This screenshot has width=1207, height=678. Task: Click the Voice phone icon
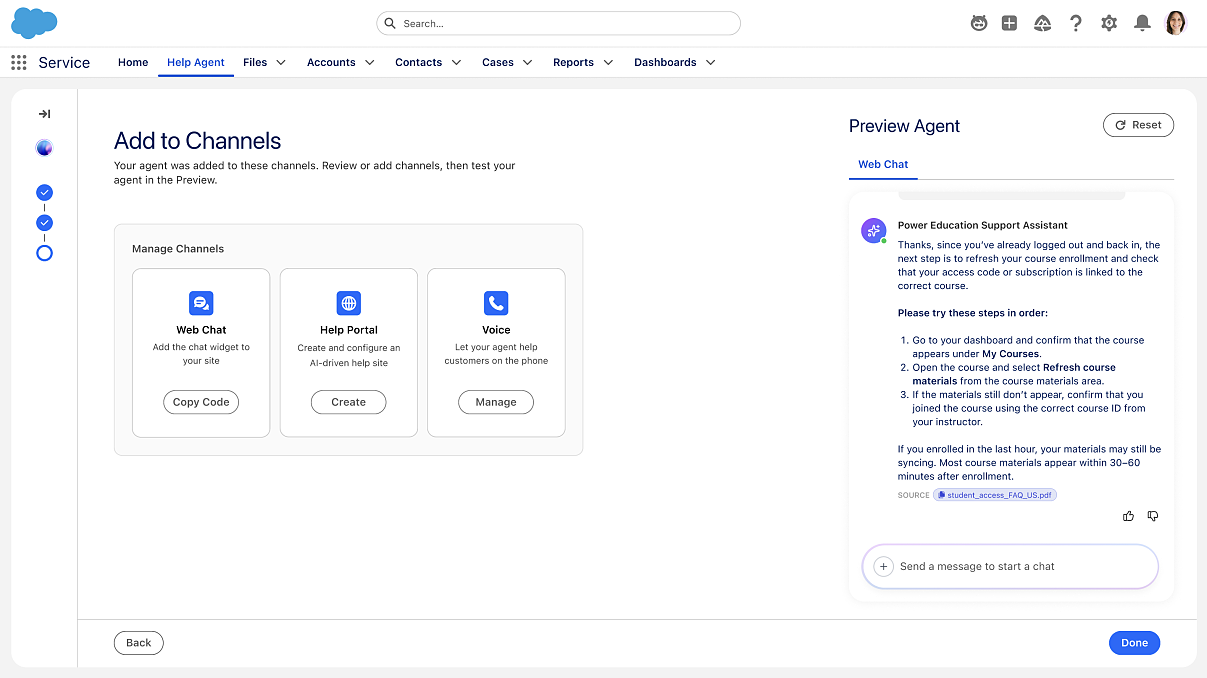[x=496, y=303]
